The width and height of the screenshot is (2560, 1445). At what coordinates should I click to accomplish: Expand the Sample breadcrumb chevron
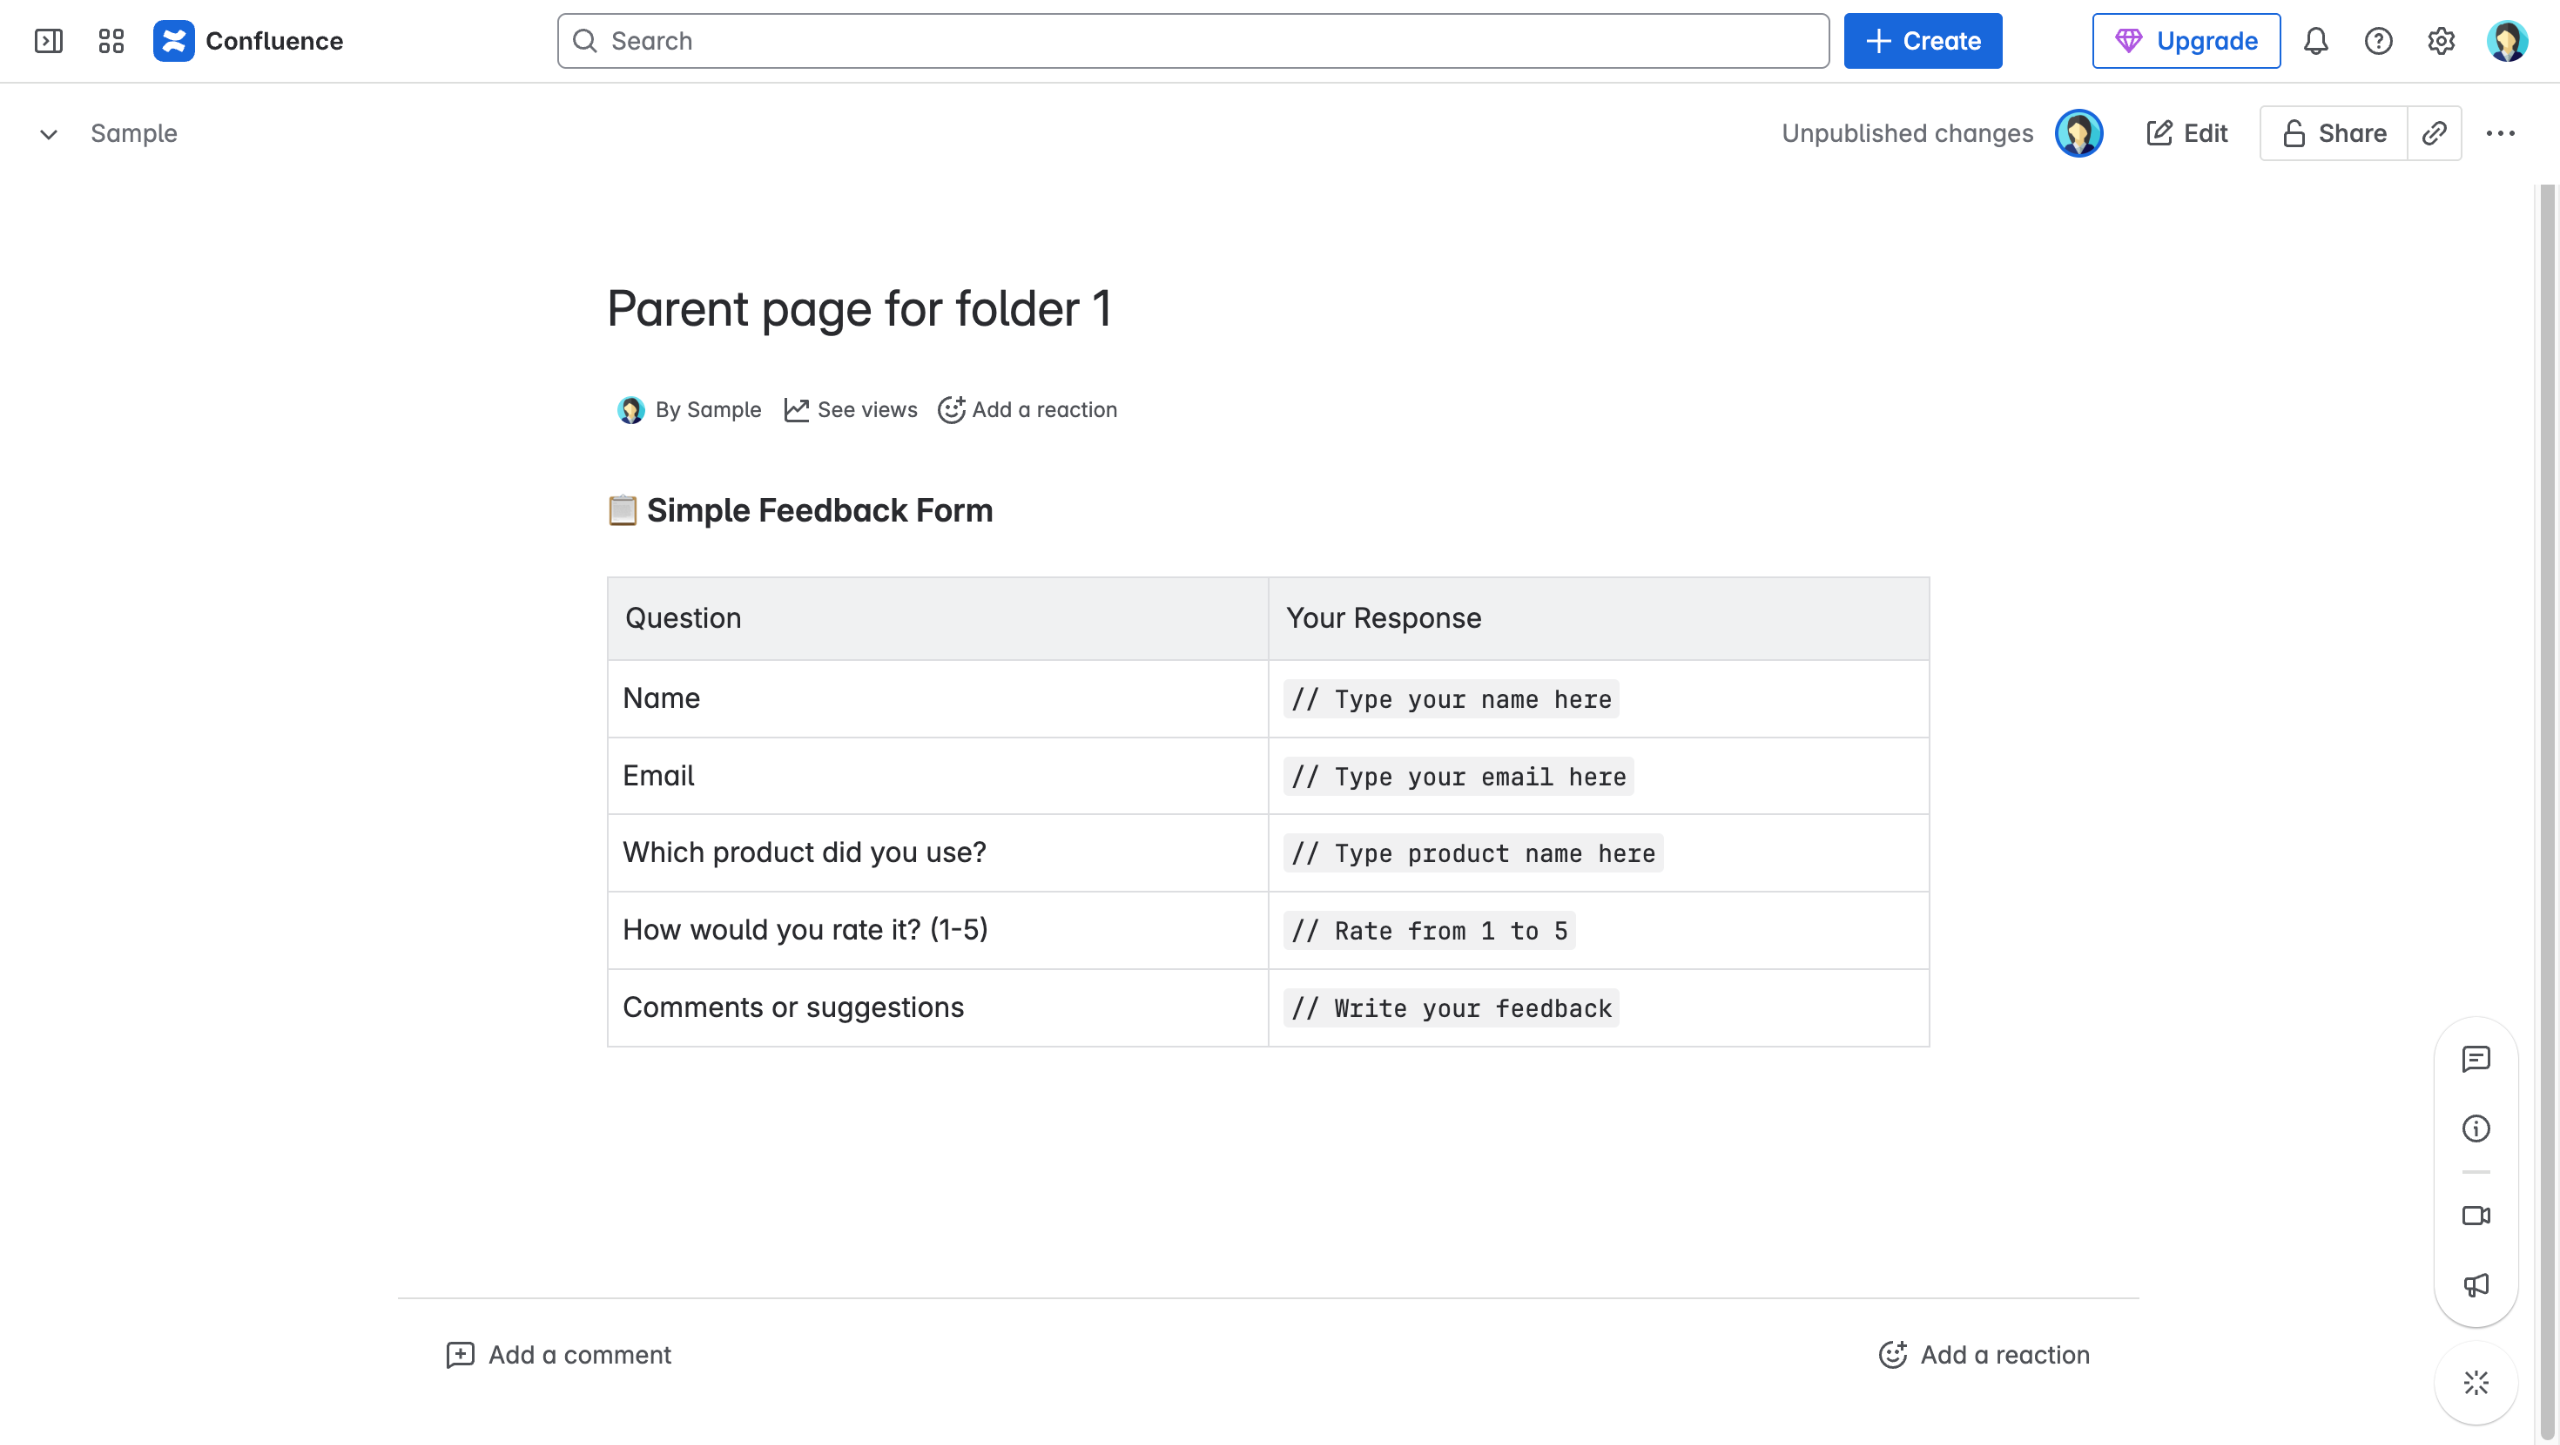[48, 134]
